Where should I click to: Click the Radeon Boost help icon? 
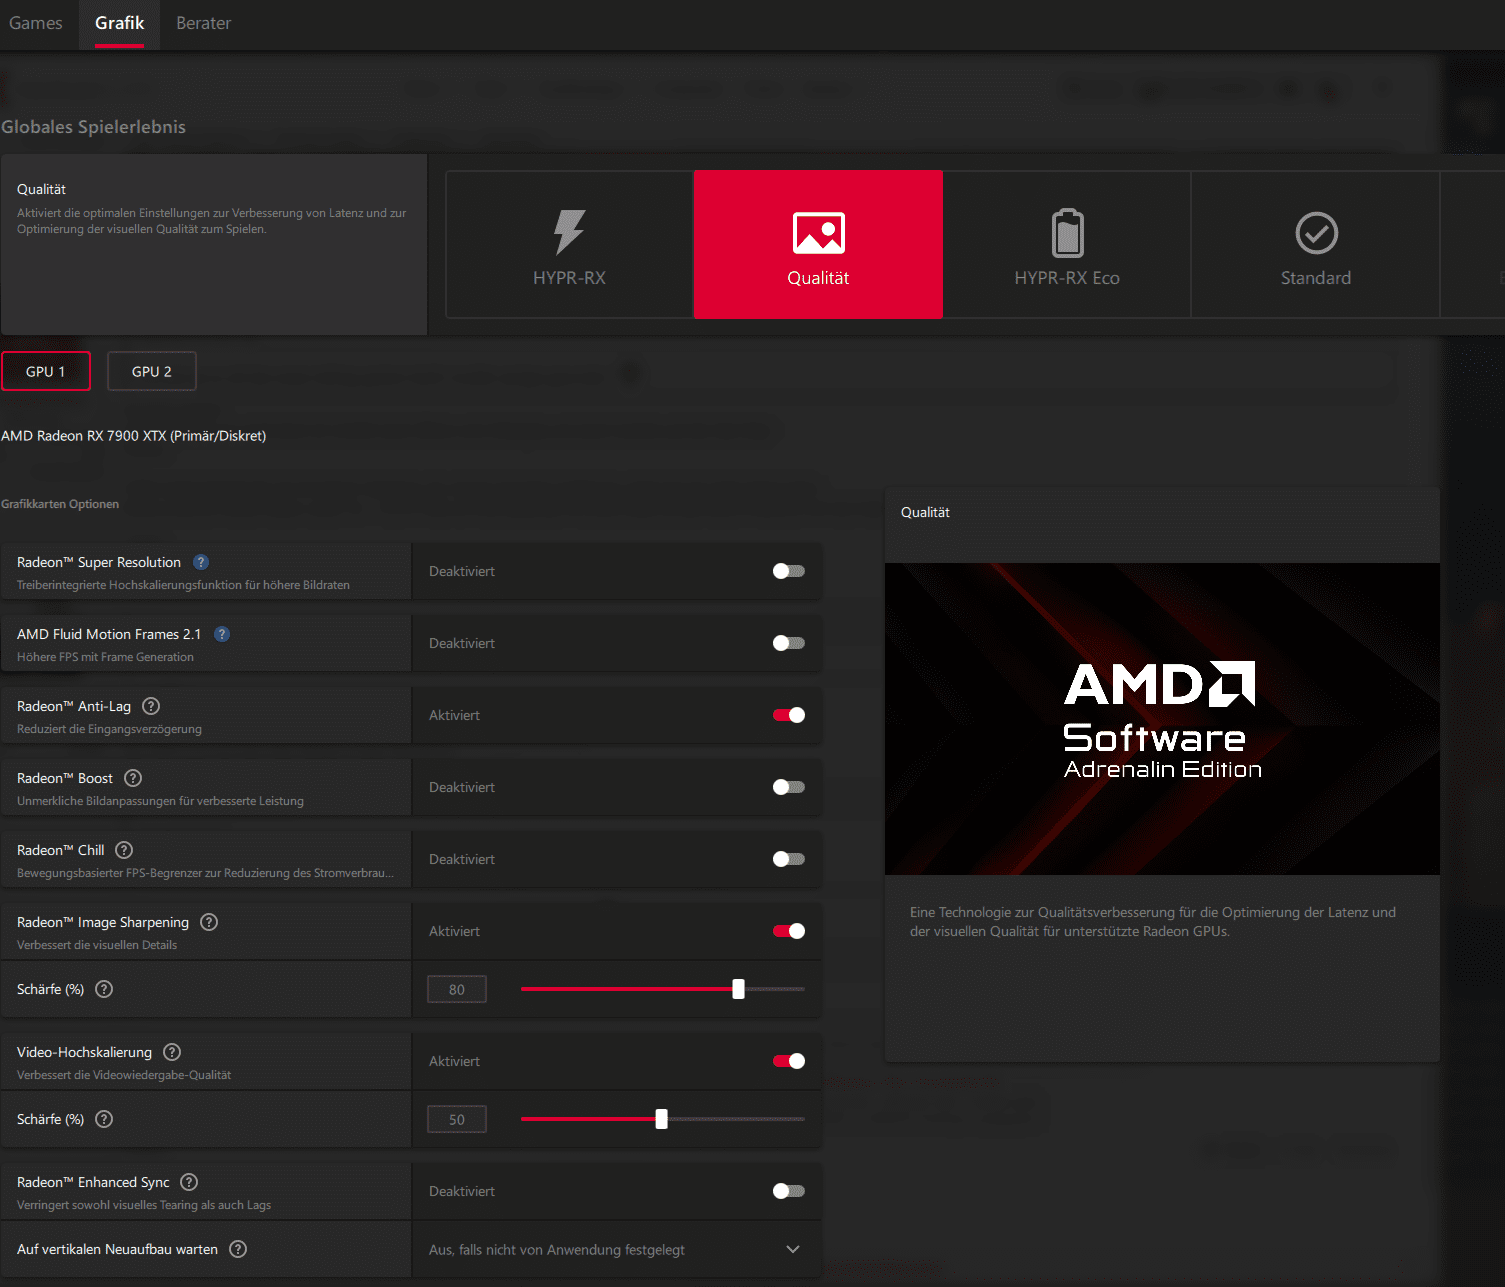tap(133, 778)
